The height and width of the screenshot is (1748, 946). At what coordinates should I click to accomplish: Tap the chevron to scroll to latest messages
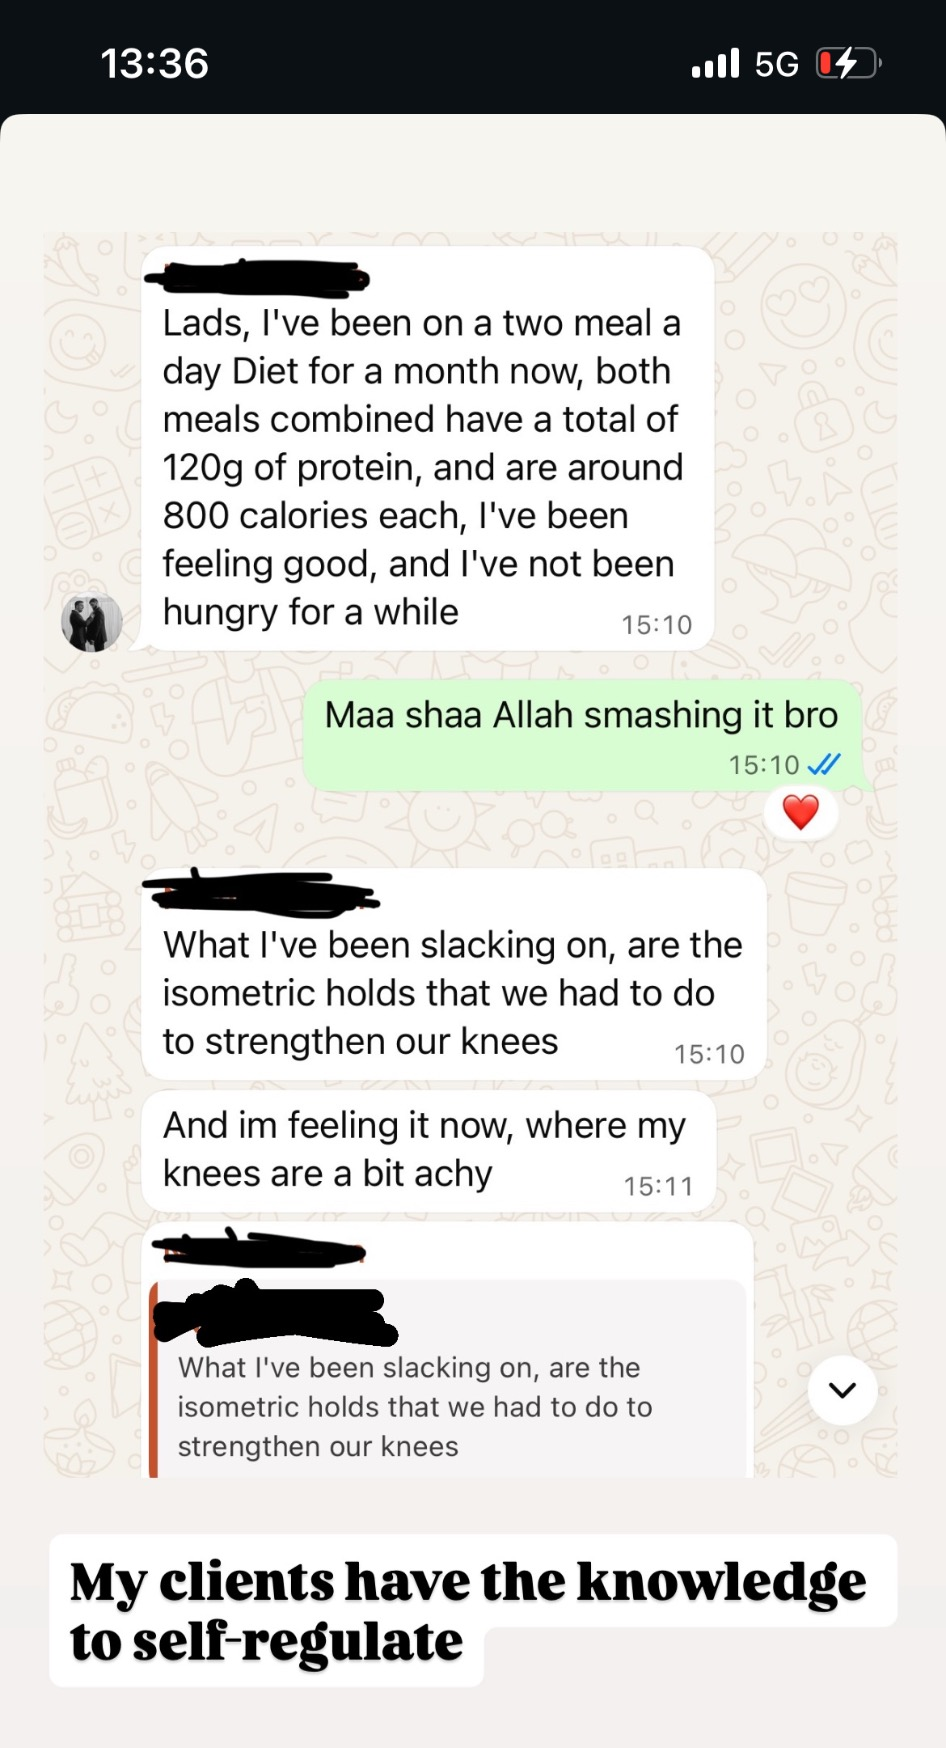842,1390
